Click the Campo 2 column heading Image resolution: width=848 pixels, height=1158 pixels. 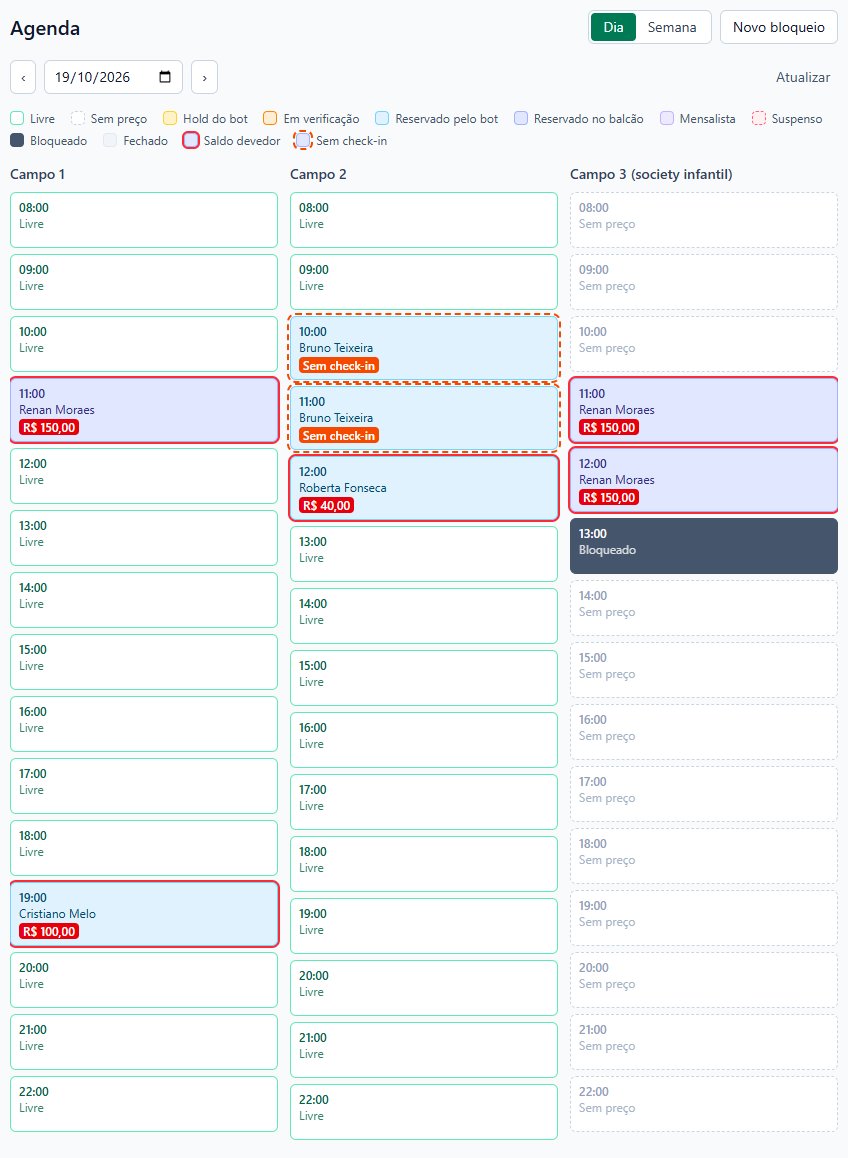tap(318, 174)
